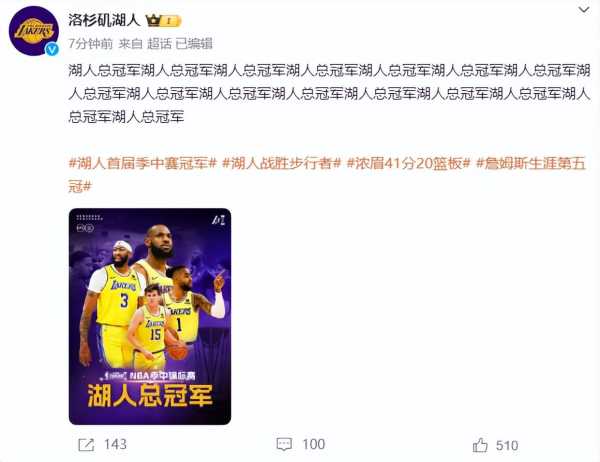Click the repost count 143
The width and height of the screenshot is (600, 462).
pyautogui.click(x=116, y=445)
